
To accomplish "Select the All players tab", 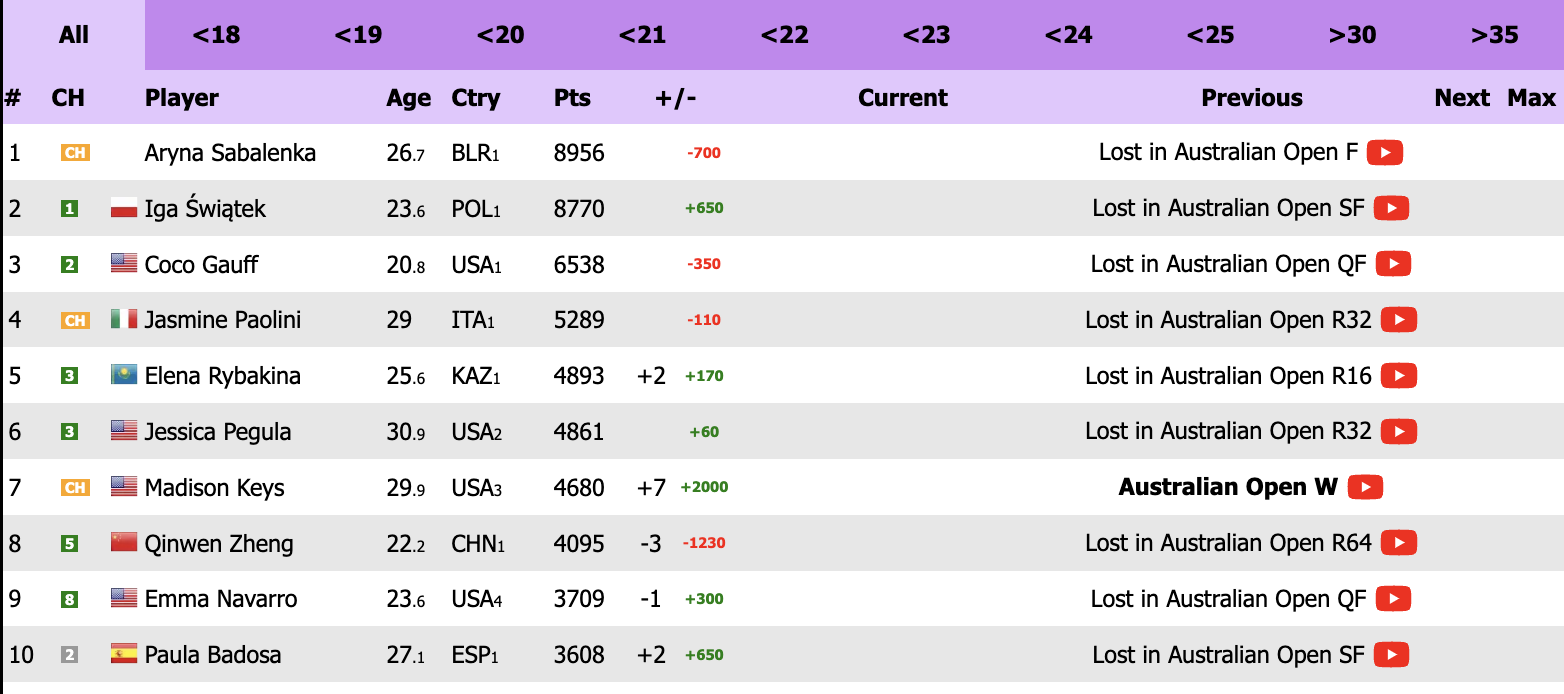I will 74,35.
